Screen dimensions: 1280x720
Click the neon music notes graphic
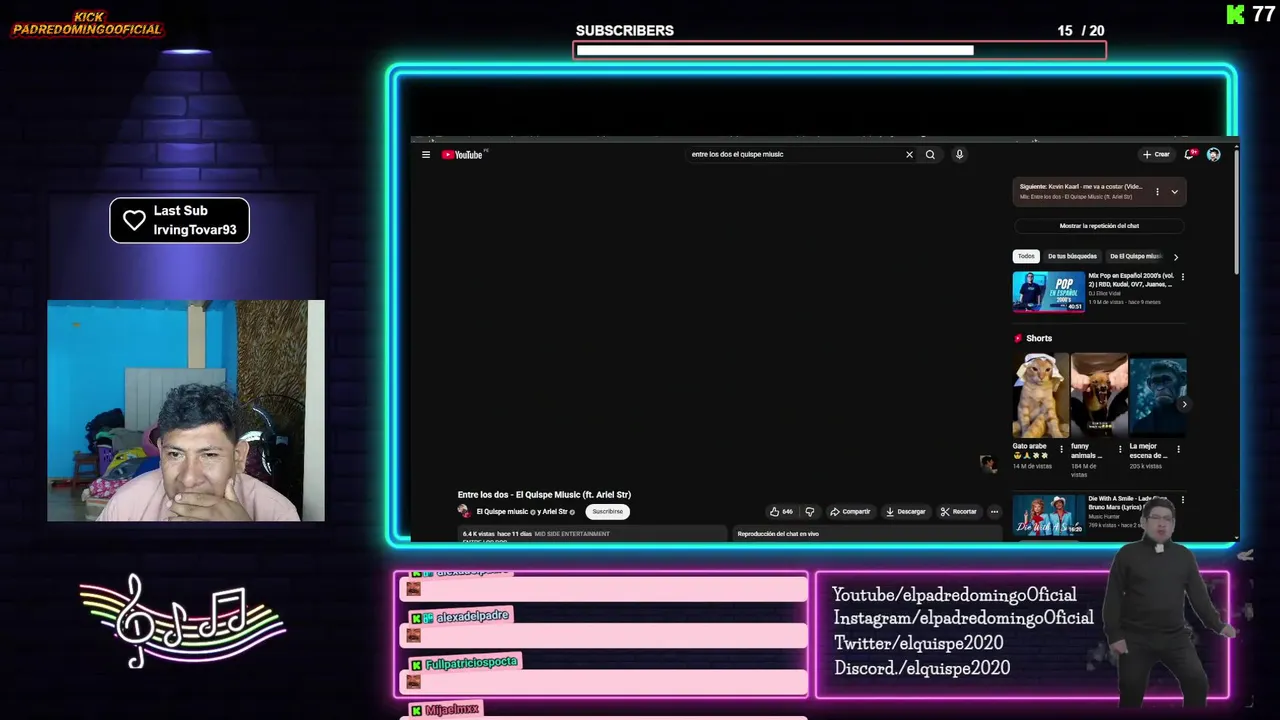click(x=182, y=622)
